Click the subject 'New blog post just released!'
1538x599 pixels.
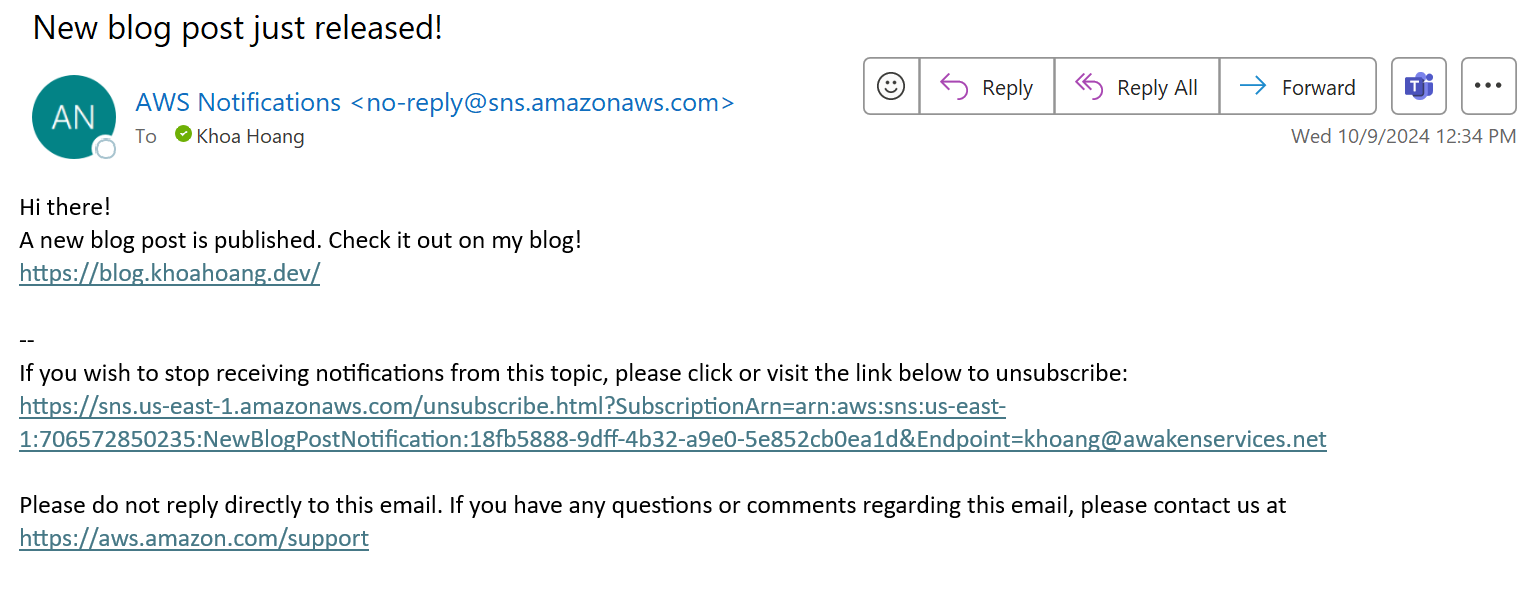click(x=238, y=28)
